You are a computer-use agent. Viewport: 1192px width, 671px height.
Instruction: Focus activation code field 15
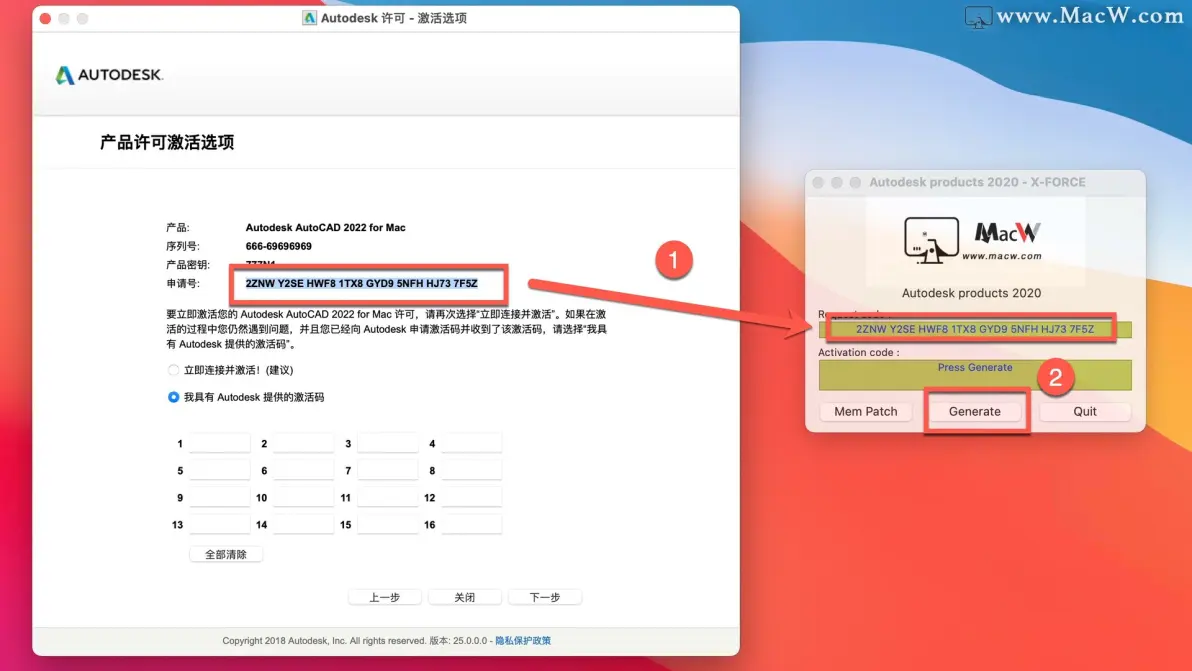pos(388,524)
